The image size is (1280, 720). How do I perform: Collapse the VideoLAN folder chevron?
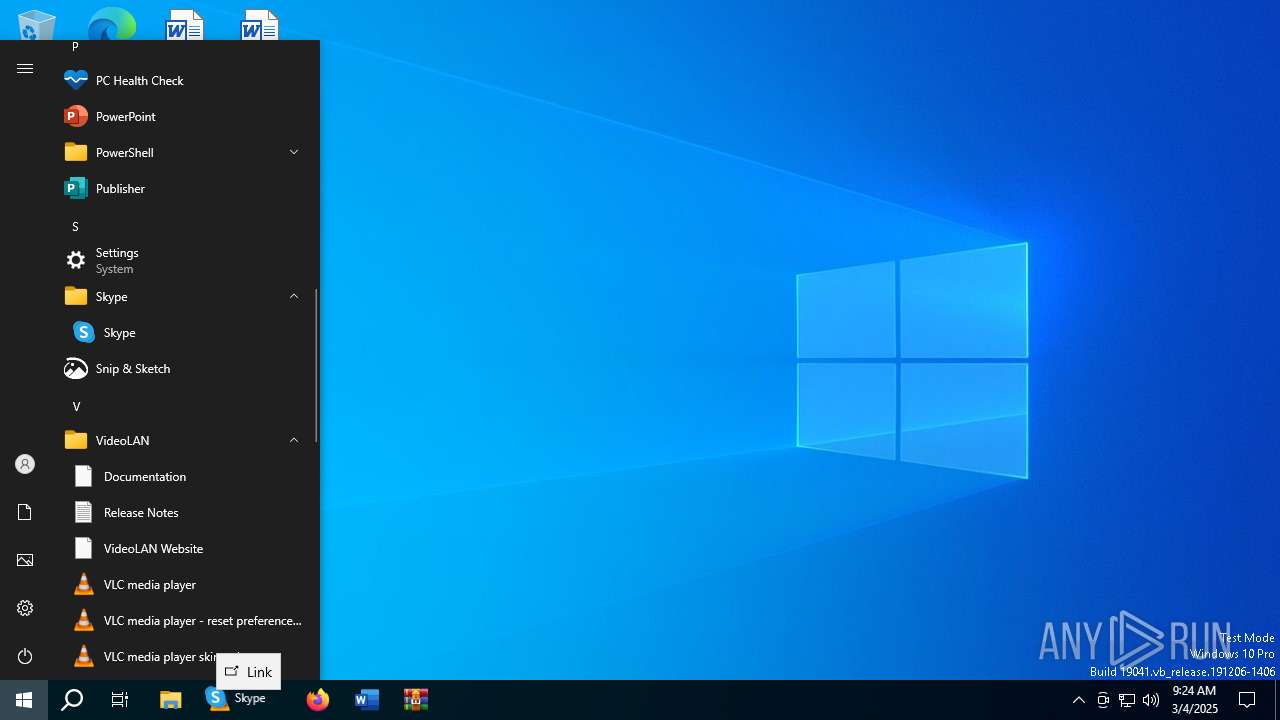point(294,440)
